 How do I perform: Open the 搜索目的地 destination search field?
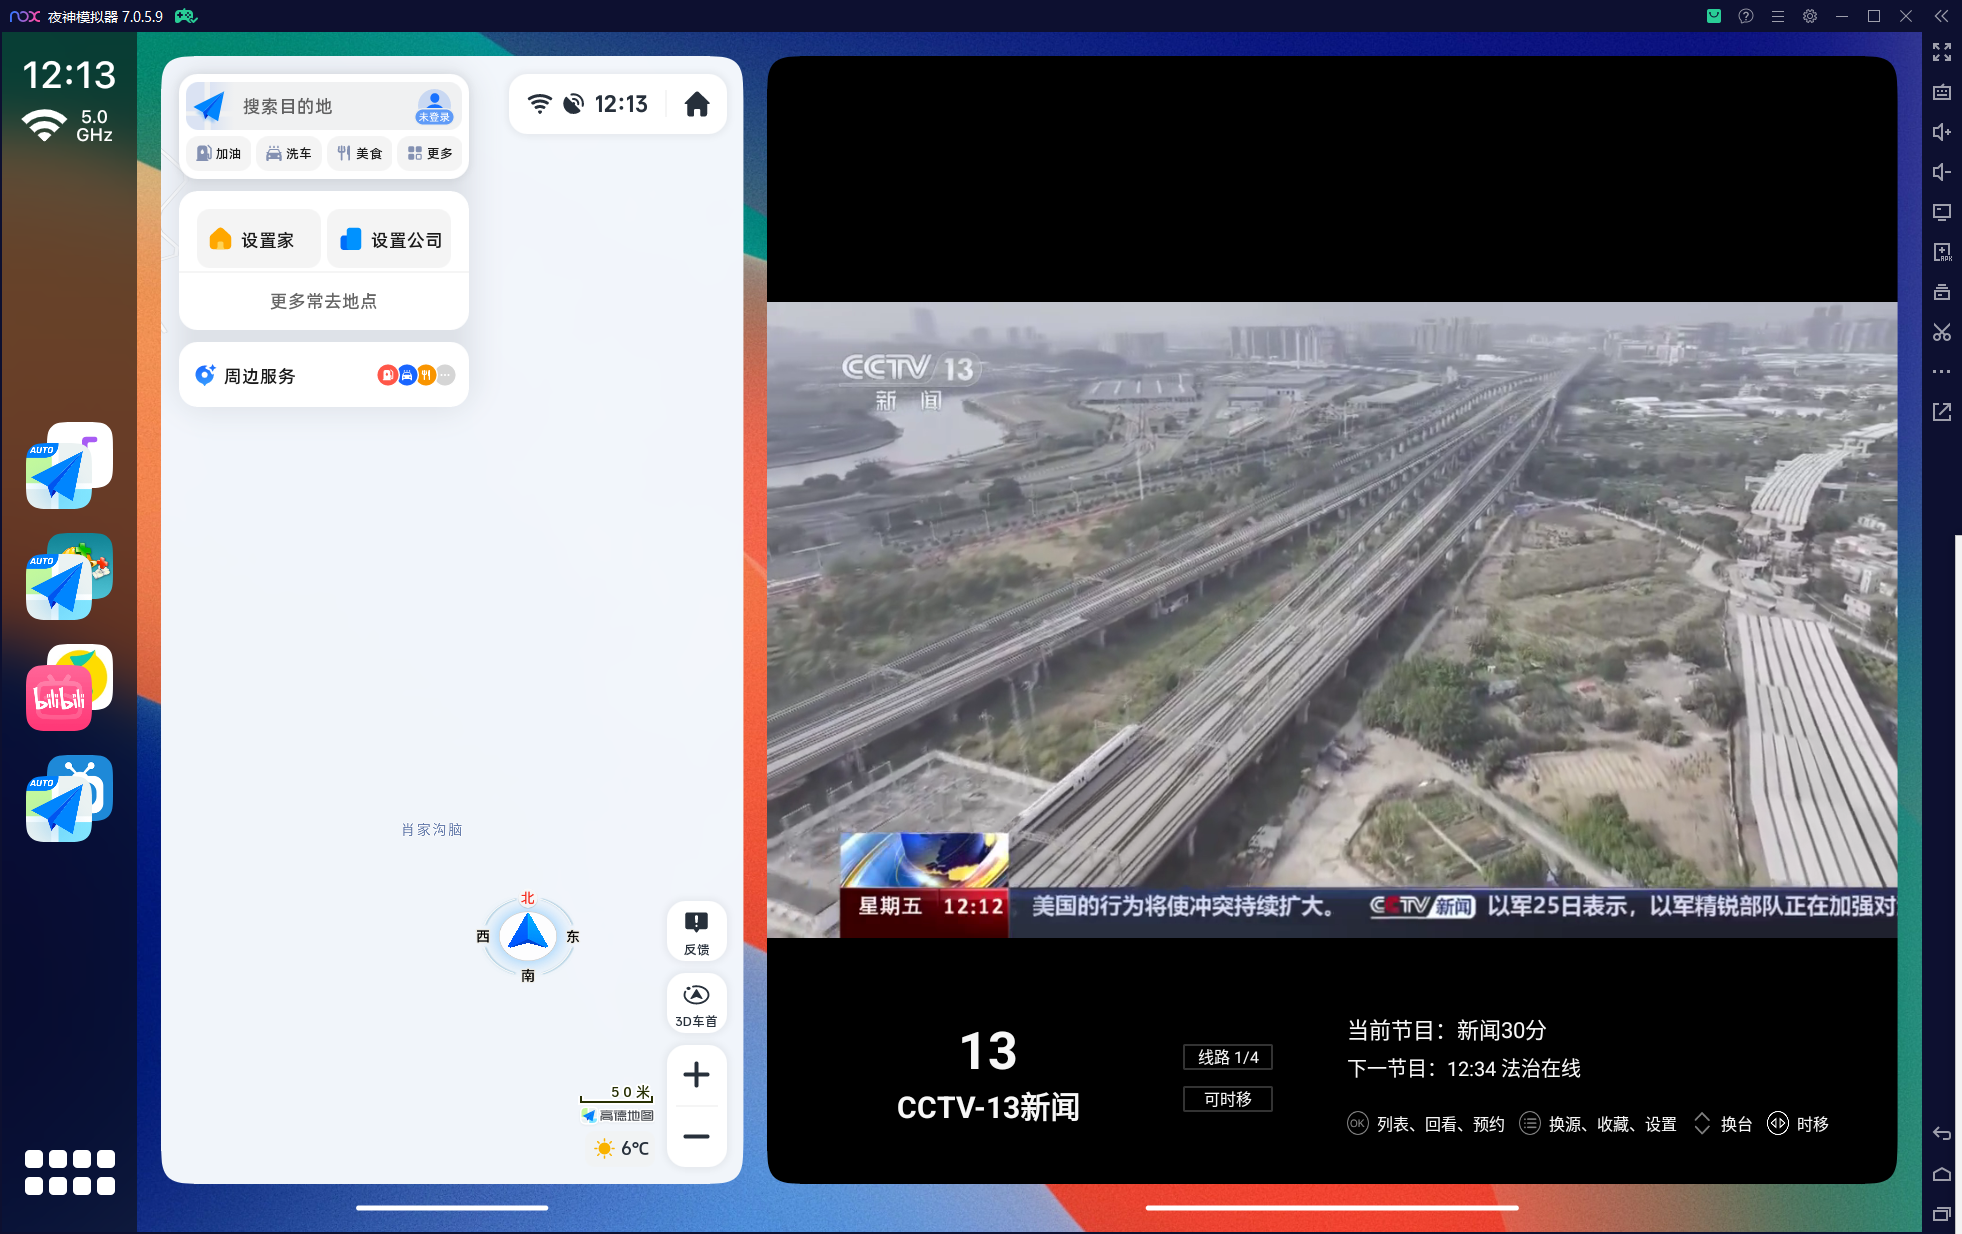click(x=322, y=106)
